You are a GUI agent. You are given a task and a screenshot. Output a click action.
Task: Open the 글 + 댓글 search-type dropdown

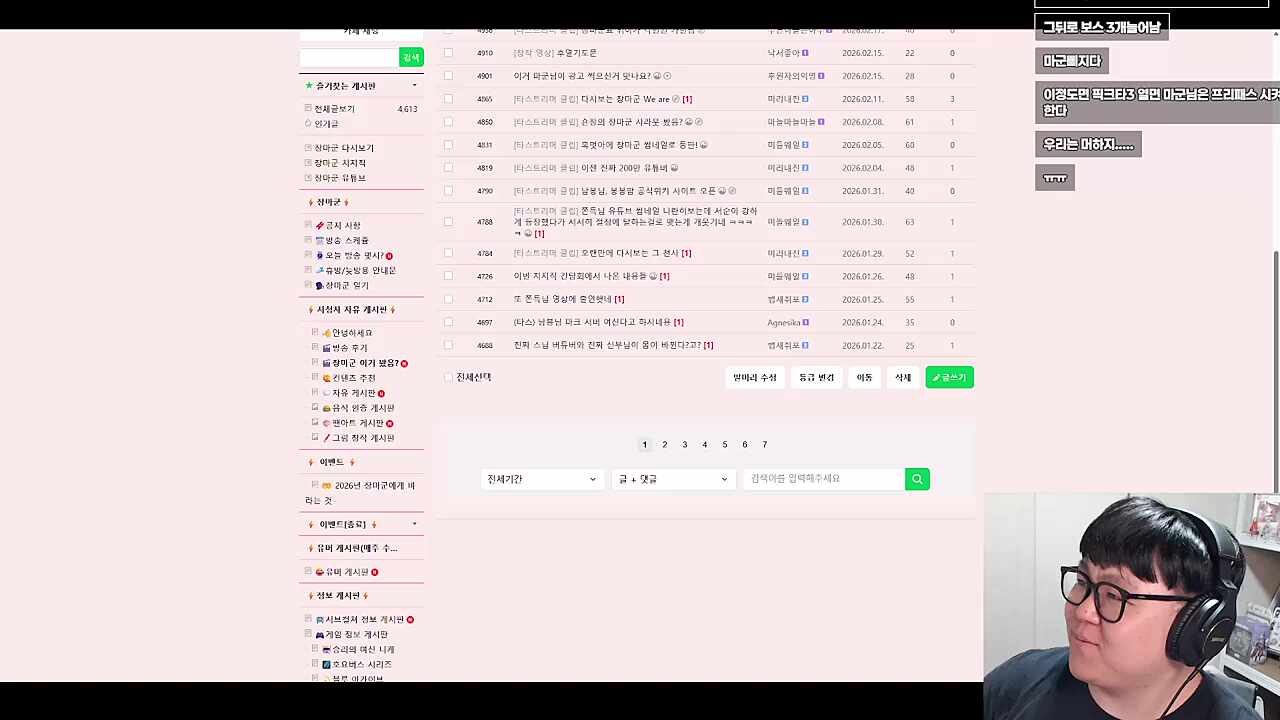pyautogui.click(x=672, y=479)
